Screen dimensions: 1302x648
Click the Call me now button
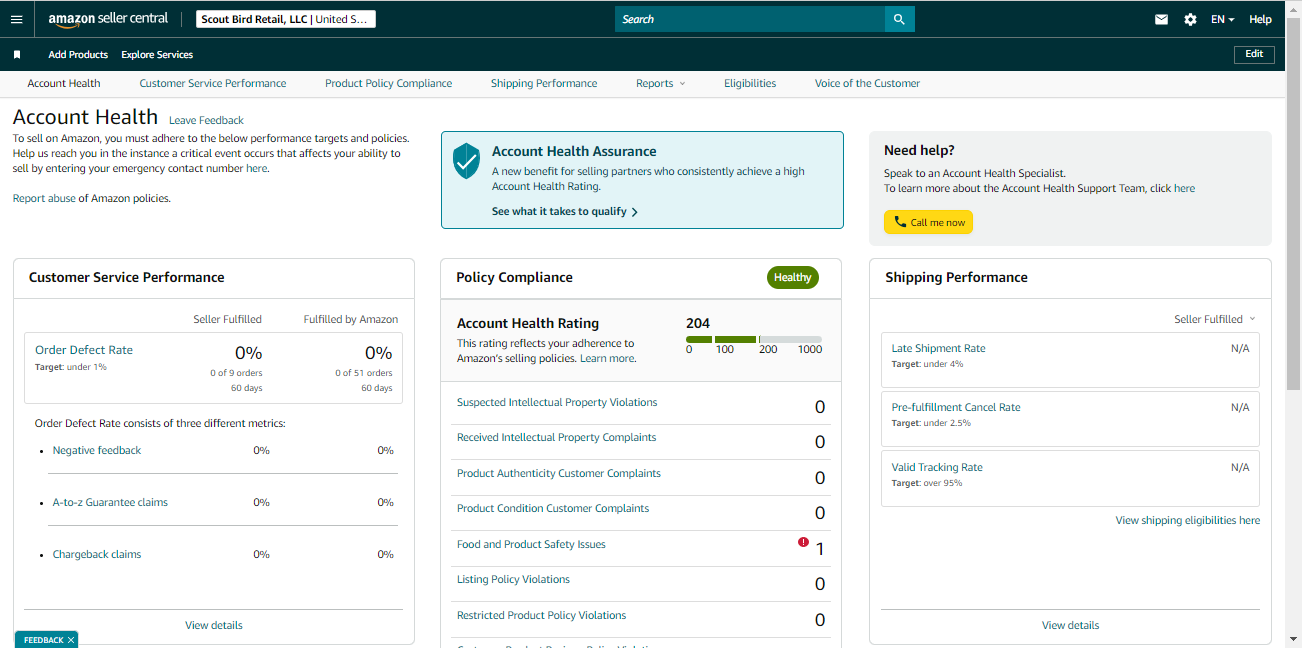(928, 222)
